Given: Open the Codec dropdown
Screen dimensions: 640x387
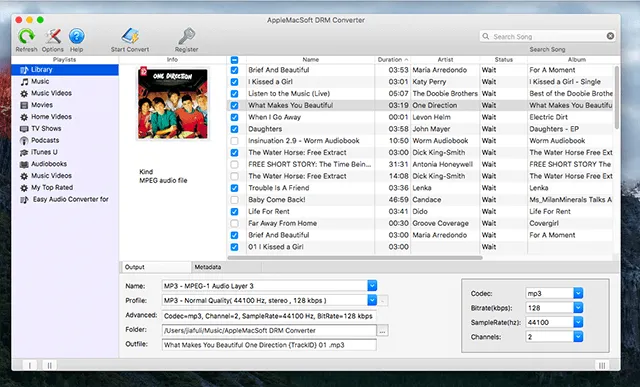Looking at the screenshot, I should pos(578,293).
